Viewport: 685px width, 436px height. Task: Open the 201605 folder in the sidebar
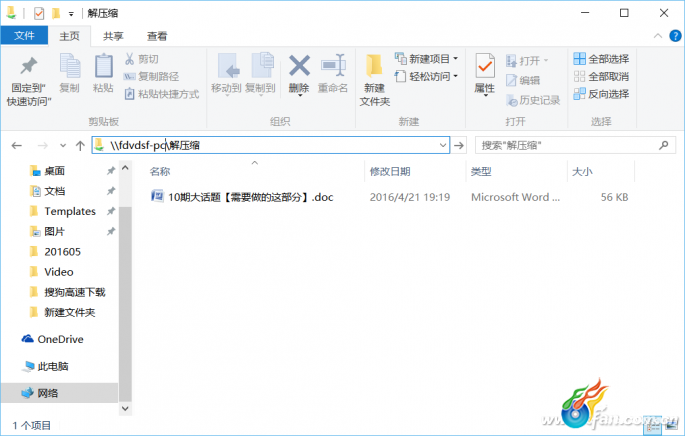click(x=62, y=252)
